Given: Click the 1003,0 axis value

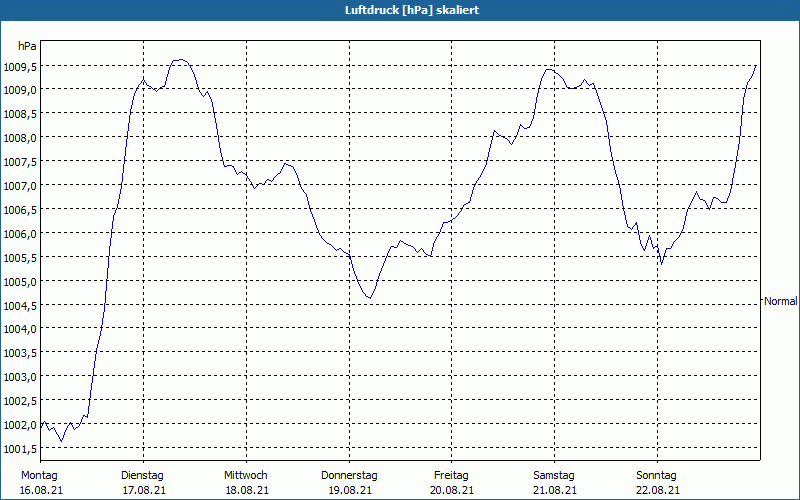Looking at the screenshot, I should coord(20,377).
